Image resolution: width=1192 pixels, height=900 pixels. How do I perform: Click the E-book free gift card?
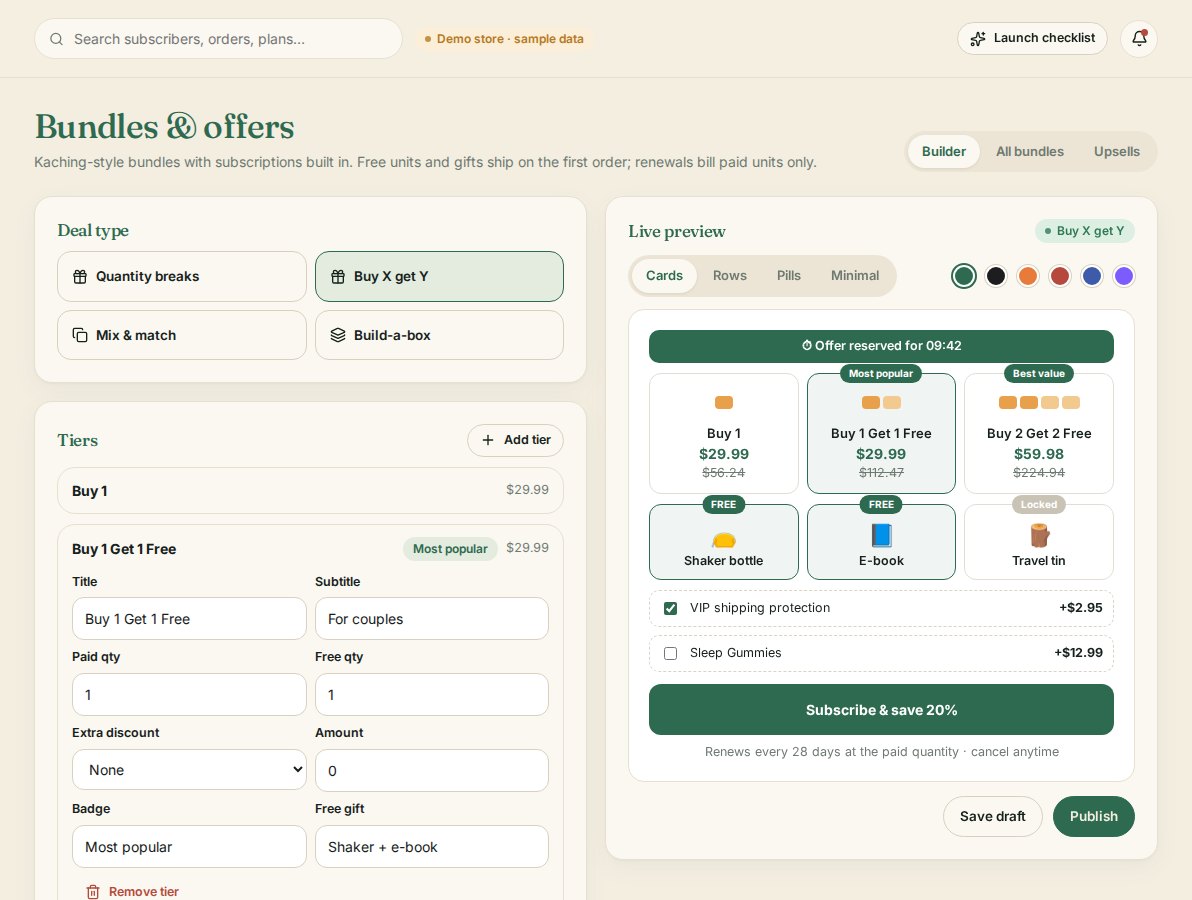click(x=881, y=542)
